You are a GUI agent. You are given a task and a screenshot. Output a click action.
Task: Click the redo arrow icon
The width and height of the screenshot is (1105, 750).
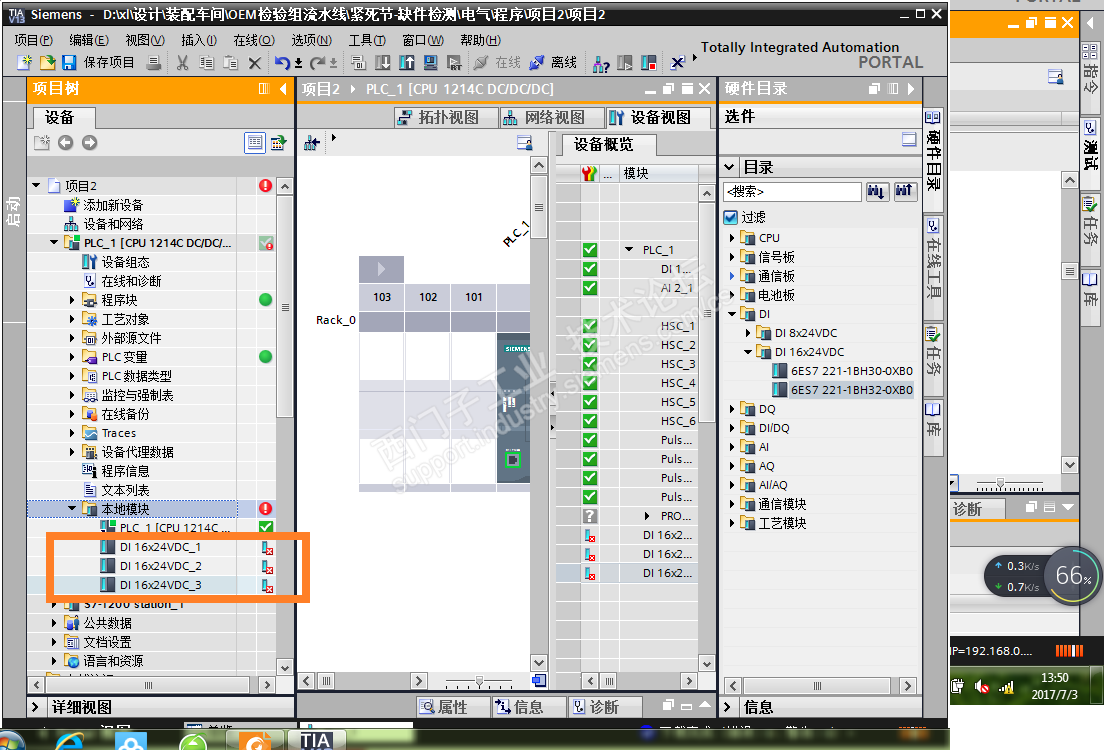pos(318,63)
